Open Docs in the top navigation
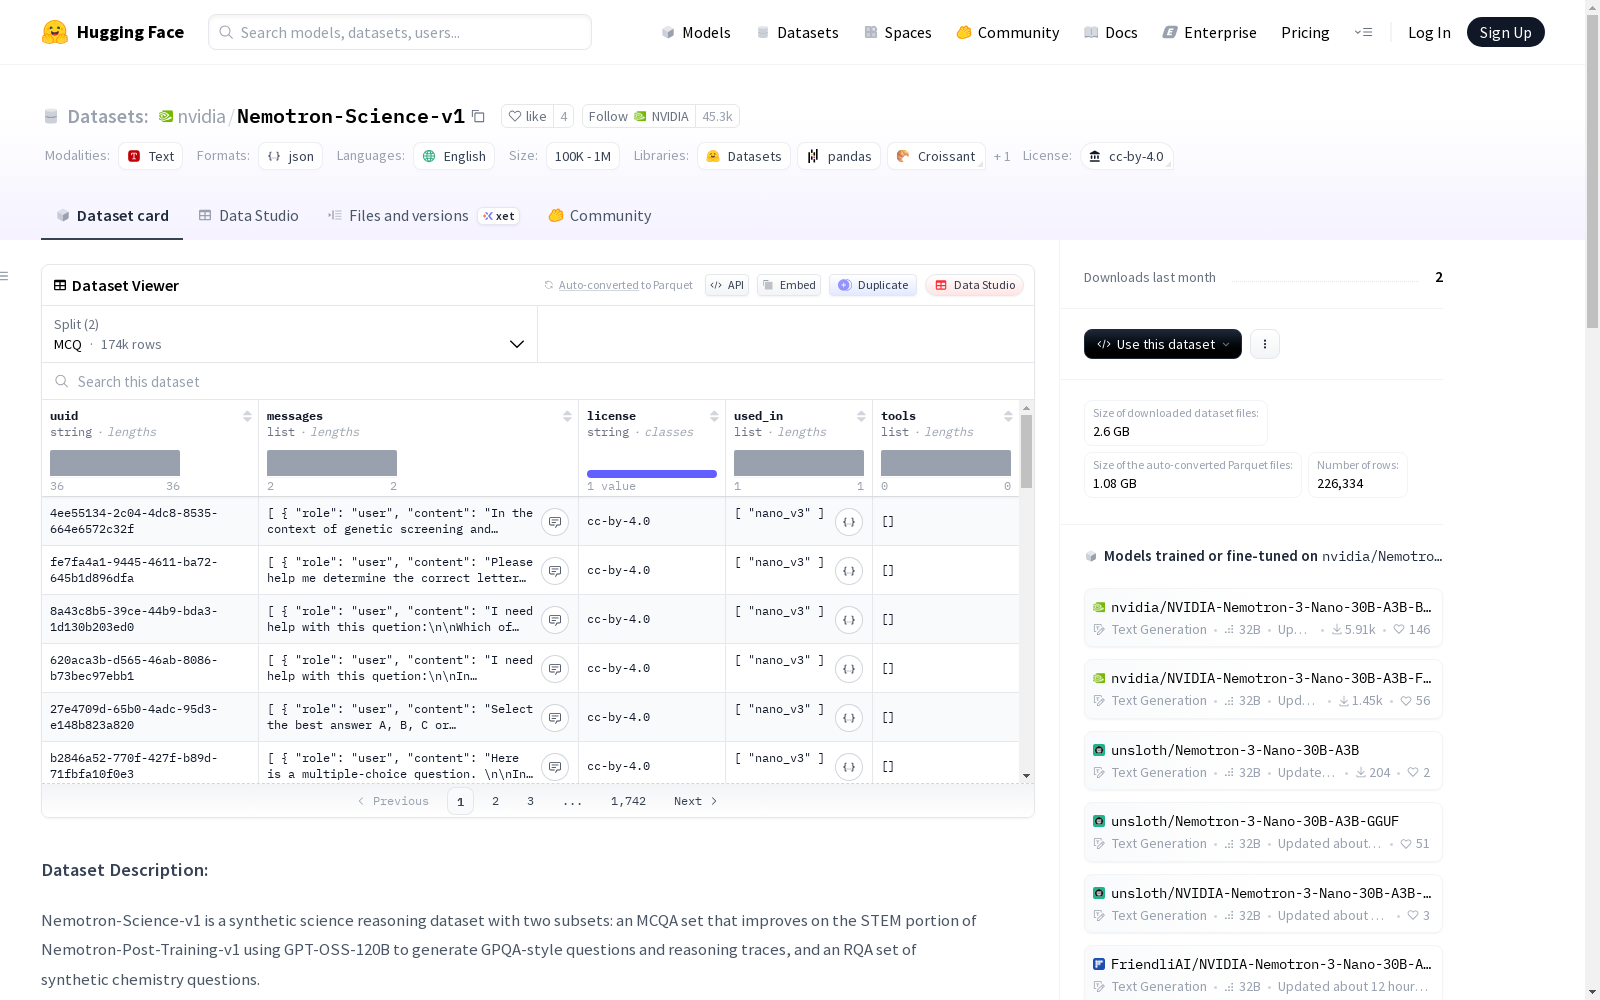Viewport: 1600px width, 1000px height. [1111, 32]
